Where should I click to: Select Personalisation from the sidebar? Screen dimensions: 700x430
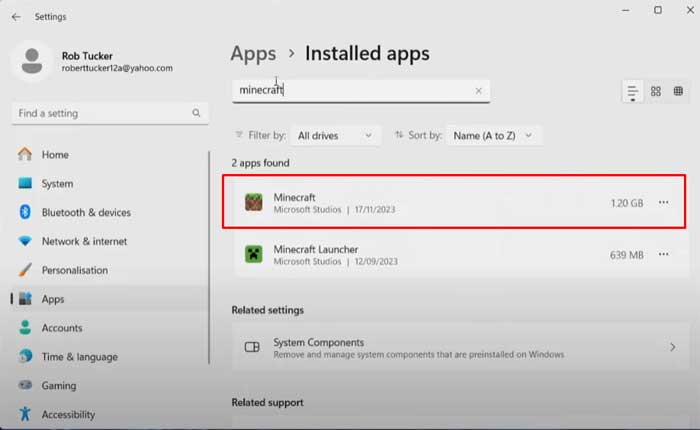click(x=75, y=270)
